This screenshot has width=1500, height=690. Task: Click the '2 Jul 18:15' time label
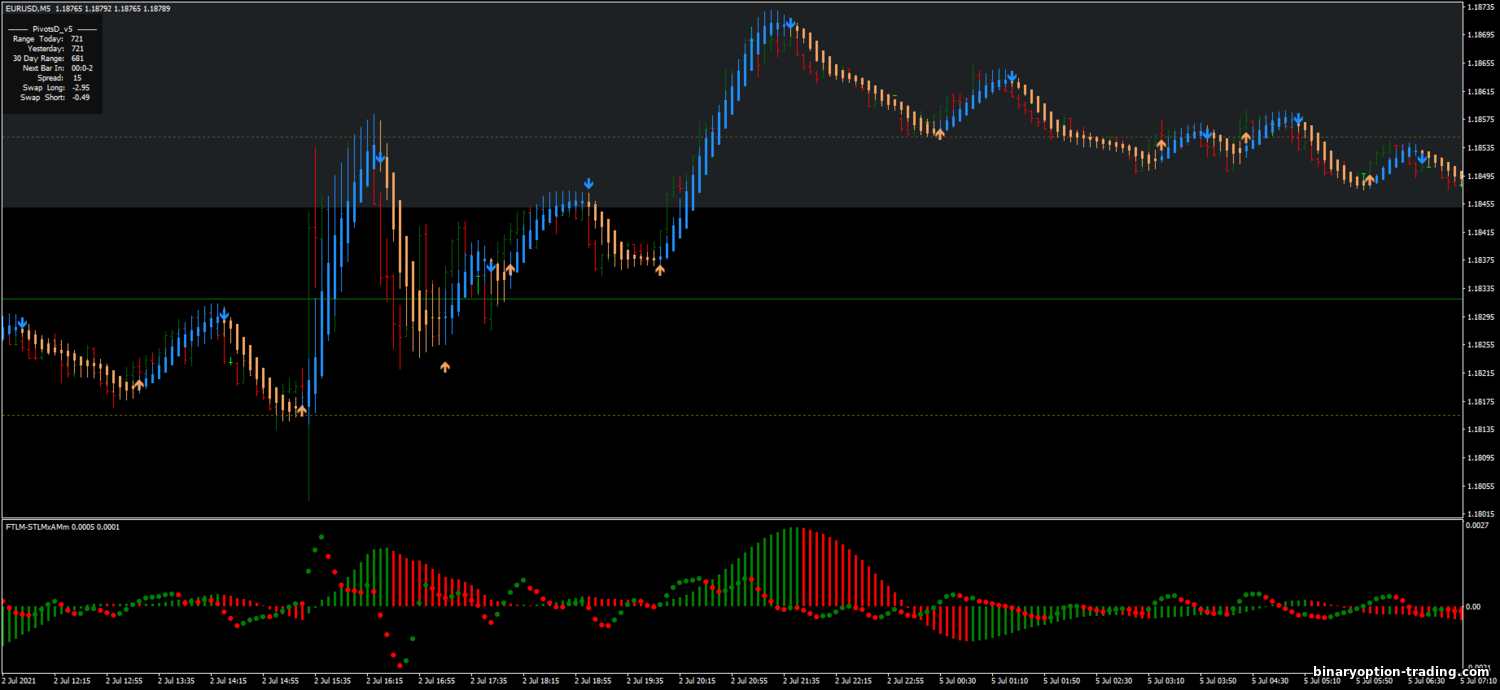coord(541,681)
